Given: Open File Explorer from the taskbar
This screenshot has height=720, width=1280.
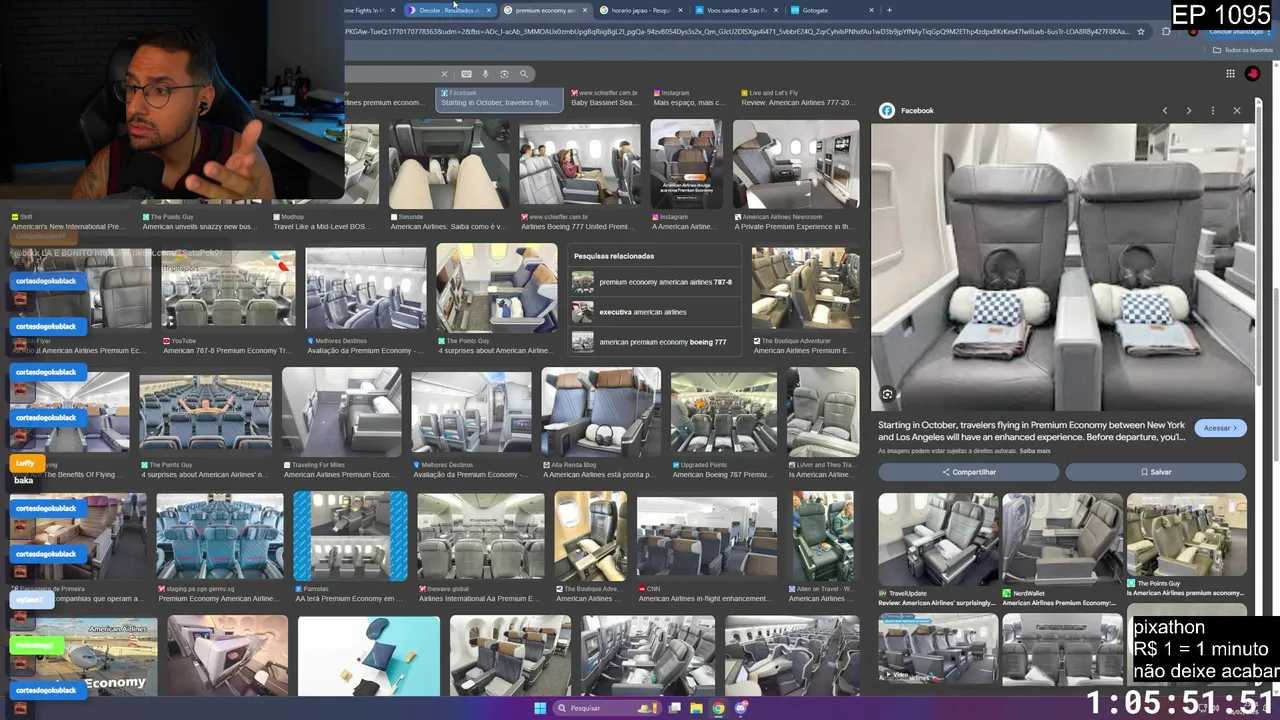Looking at the screenshot, I should point(696,708).
